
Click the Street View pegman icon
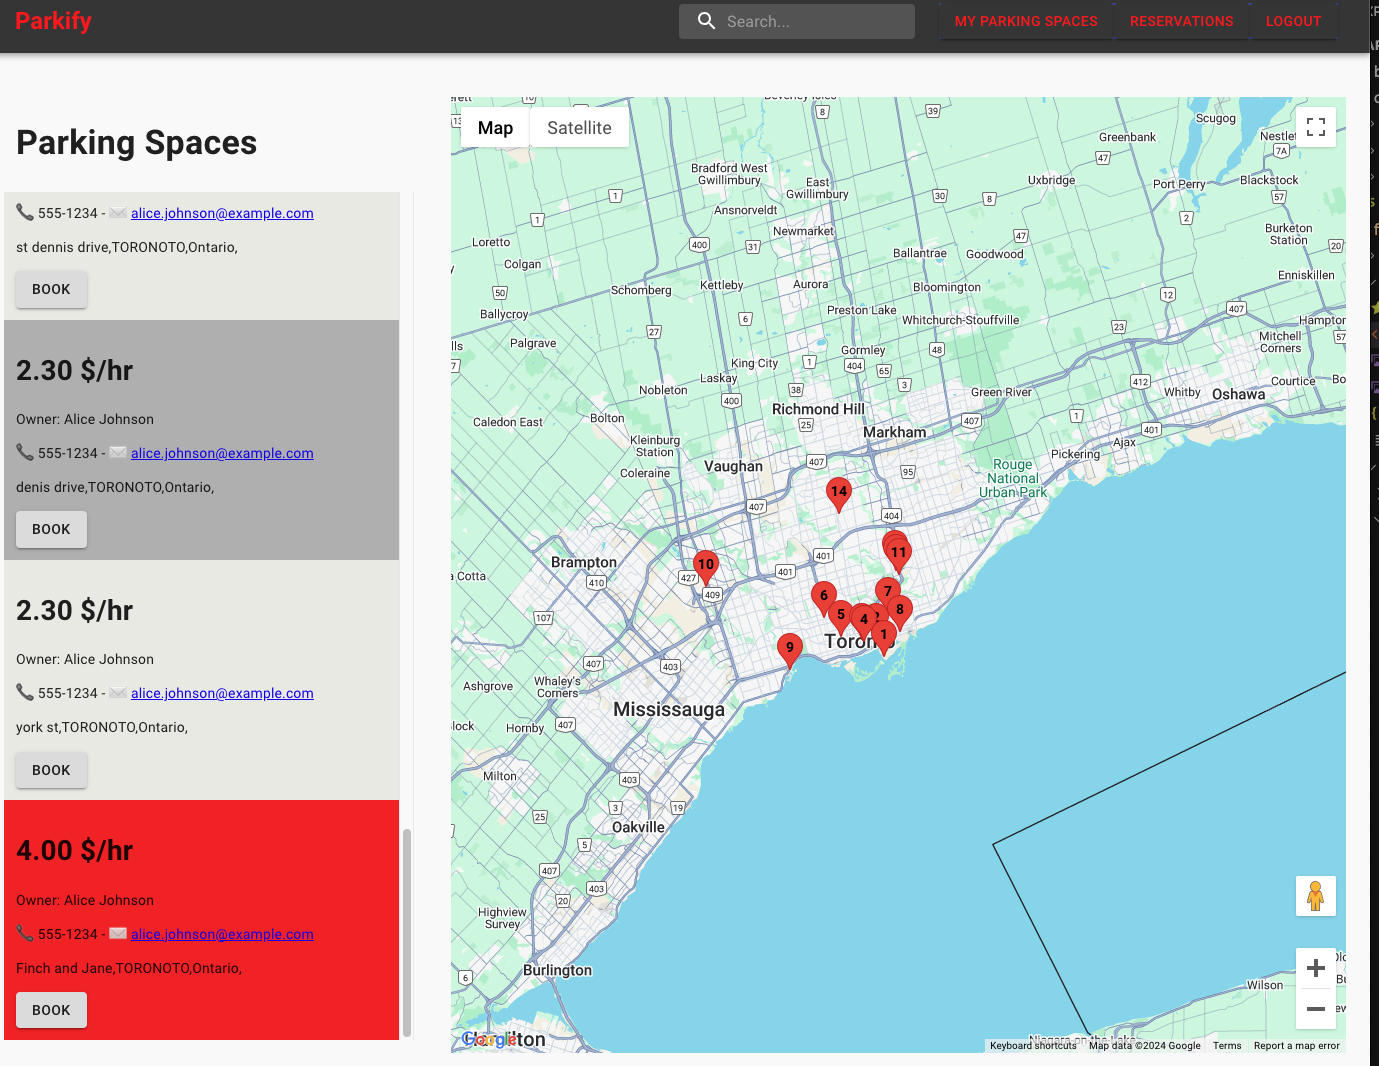click(1315, 895)
